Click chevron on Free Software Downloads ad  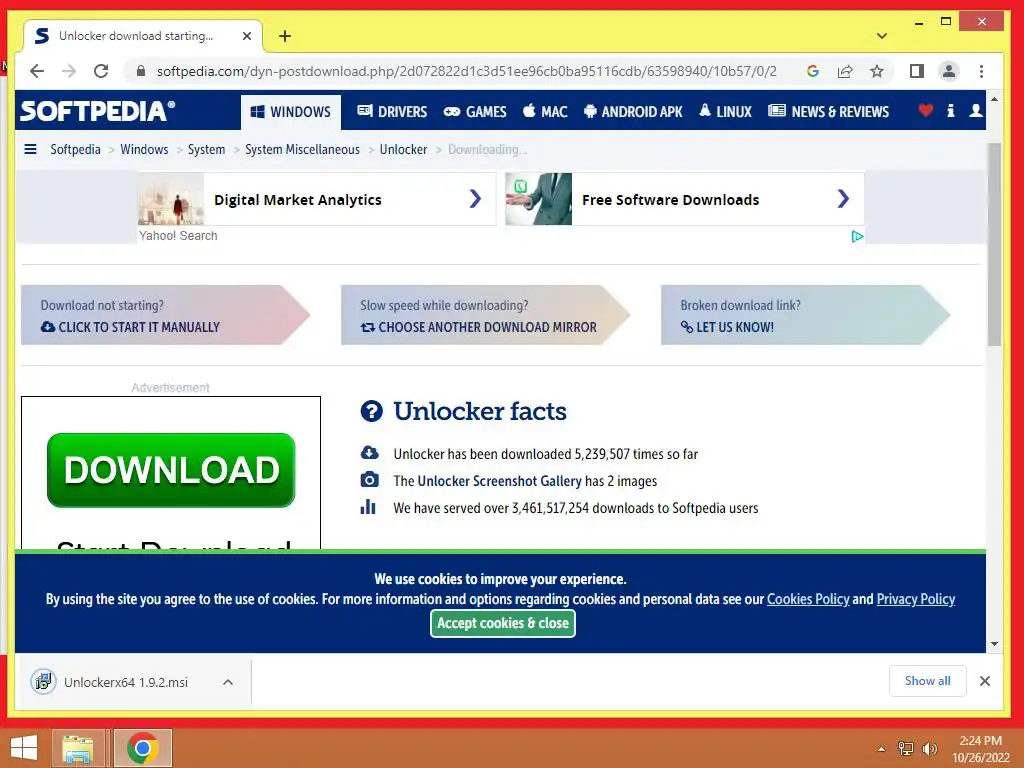tap(843, 199)
